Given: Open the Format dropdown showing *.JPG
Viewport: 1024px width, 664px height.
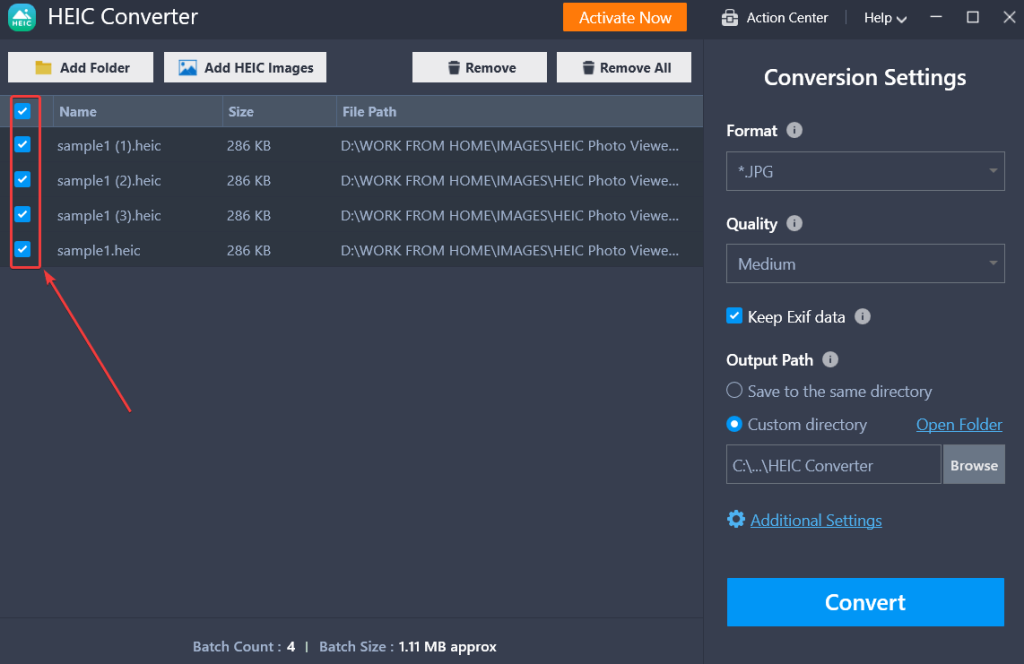Looking at the screenshot, I should [865, 171].
